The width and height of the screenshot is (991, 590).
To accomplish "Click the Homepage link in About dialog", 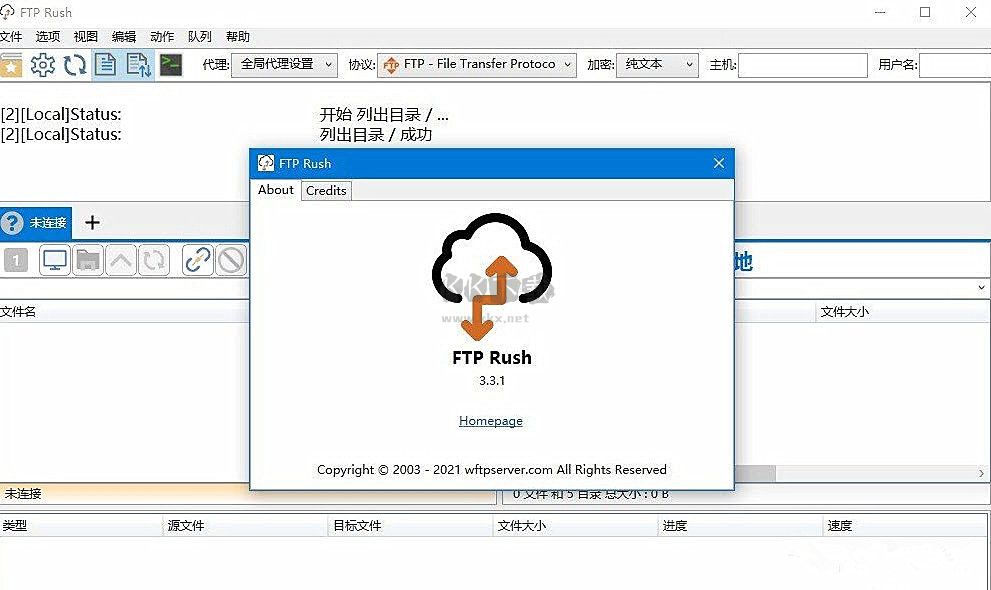I will tap(490, 421).
